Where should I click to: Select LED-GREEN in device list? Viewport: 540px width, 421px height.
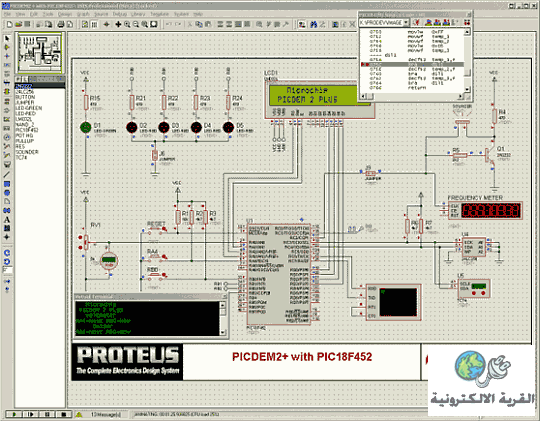tap(29, 108)
